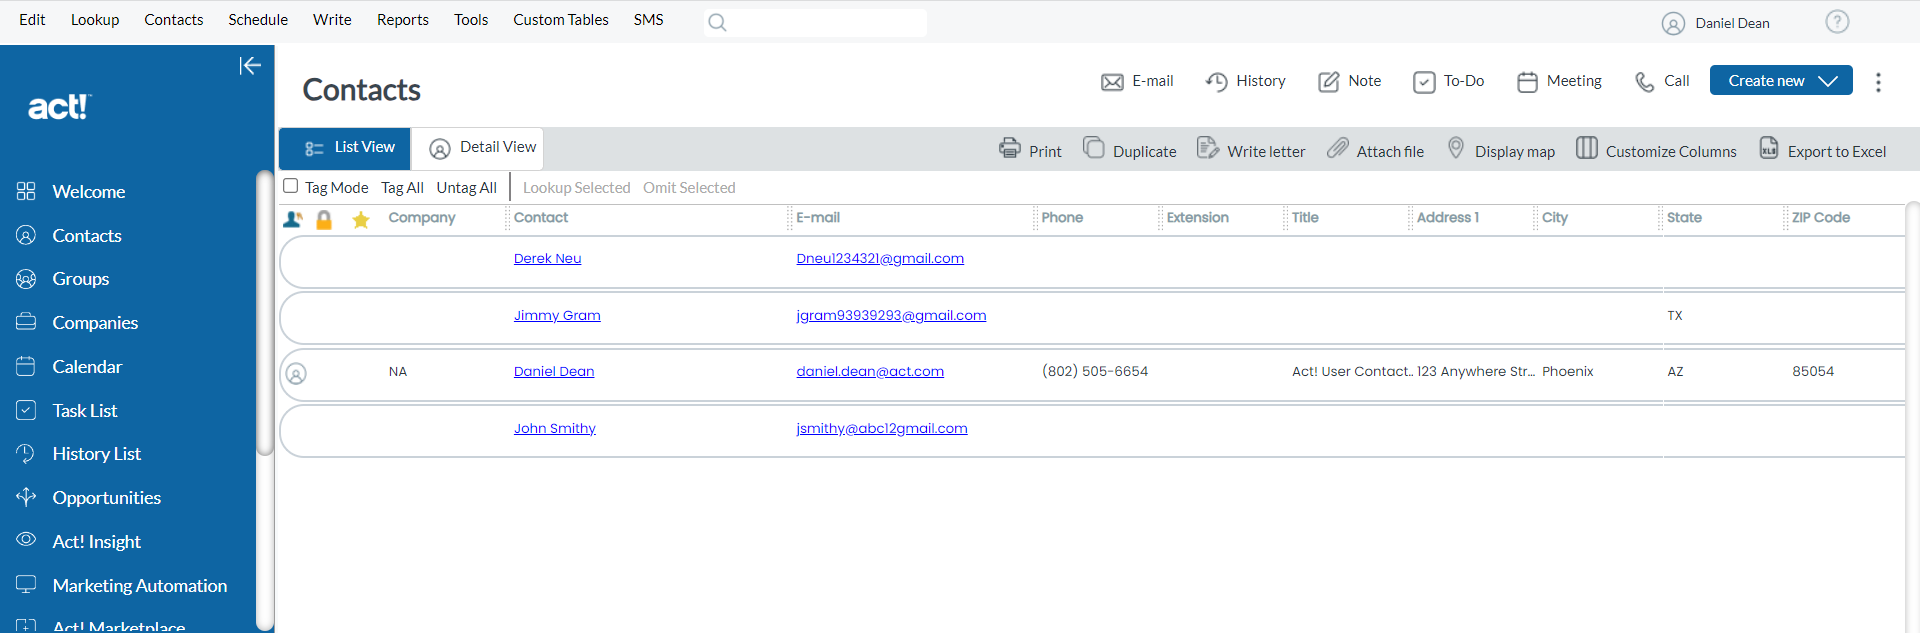The width and height of the screenshot is (1920, 633).
Task: Open the help question mark icon
Action: coord(1837,22)
